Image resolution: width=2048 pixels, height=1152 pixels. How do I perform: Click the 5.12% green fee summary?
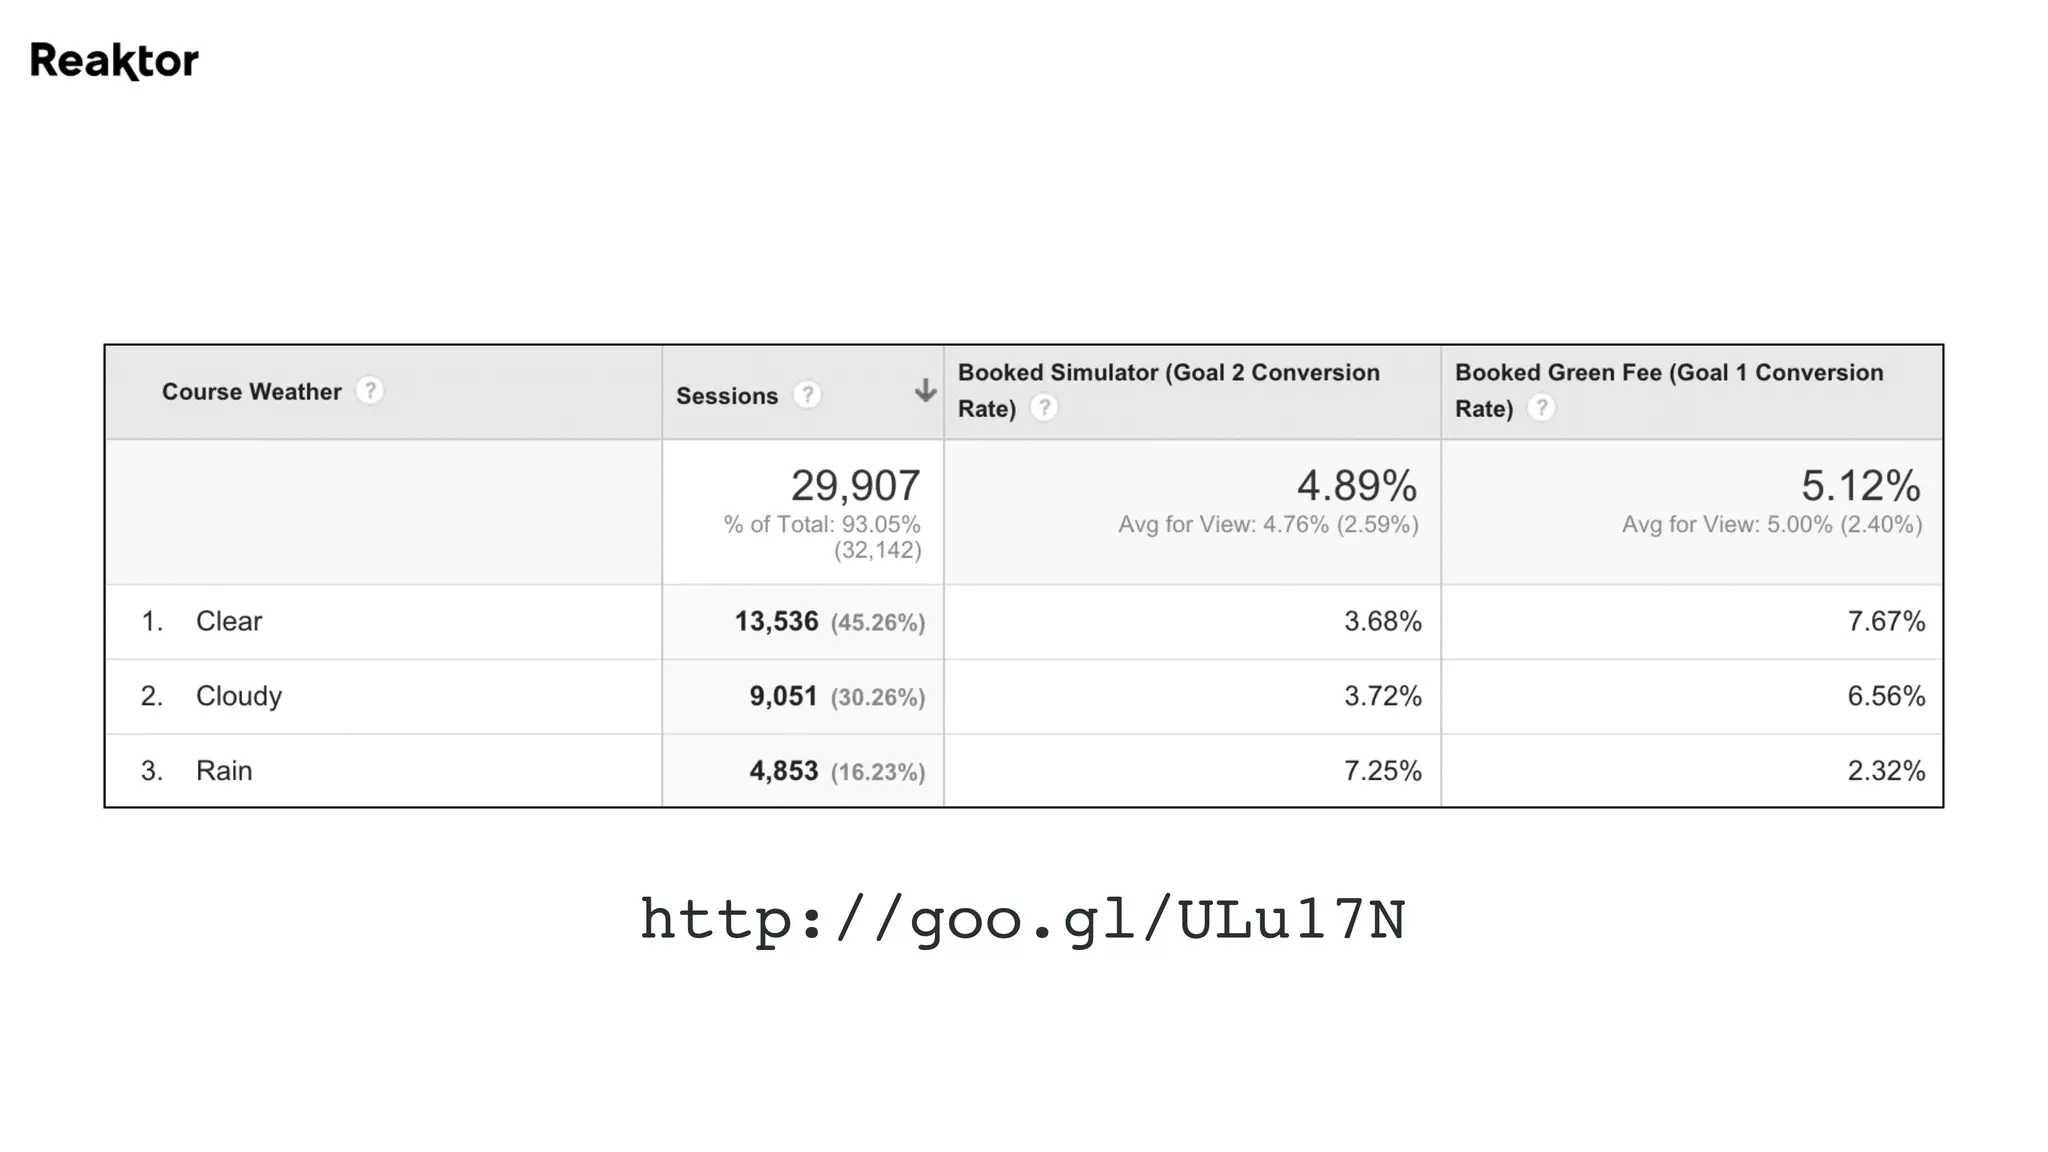(x=1861, y=486)
